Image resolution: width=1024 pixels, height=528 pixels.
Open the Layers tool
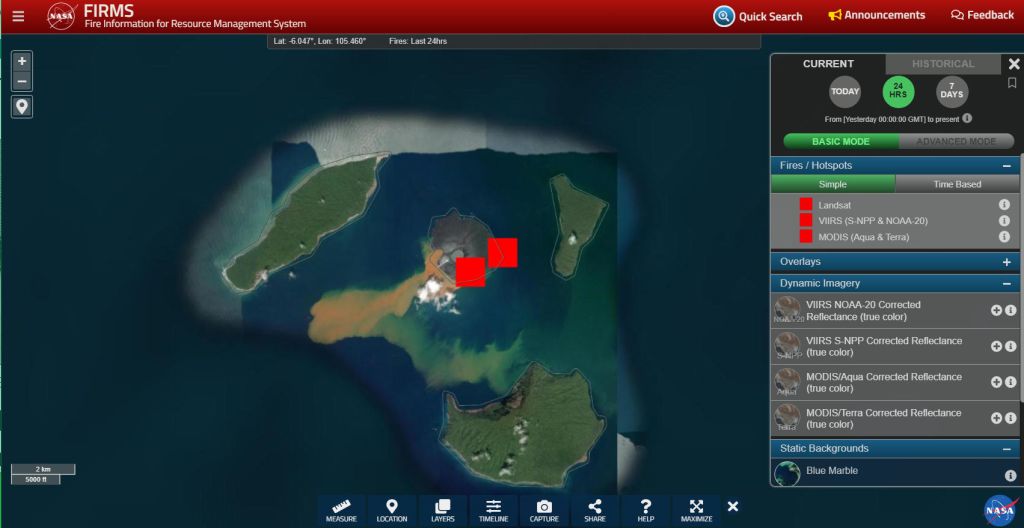(x=443, y=510)
